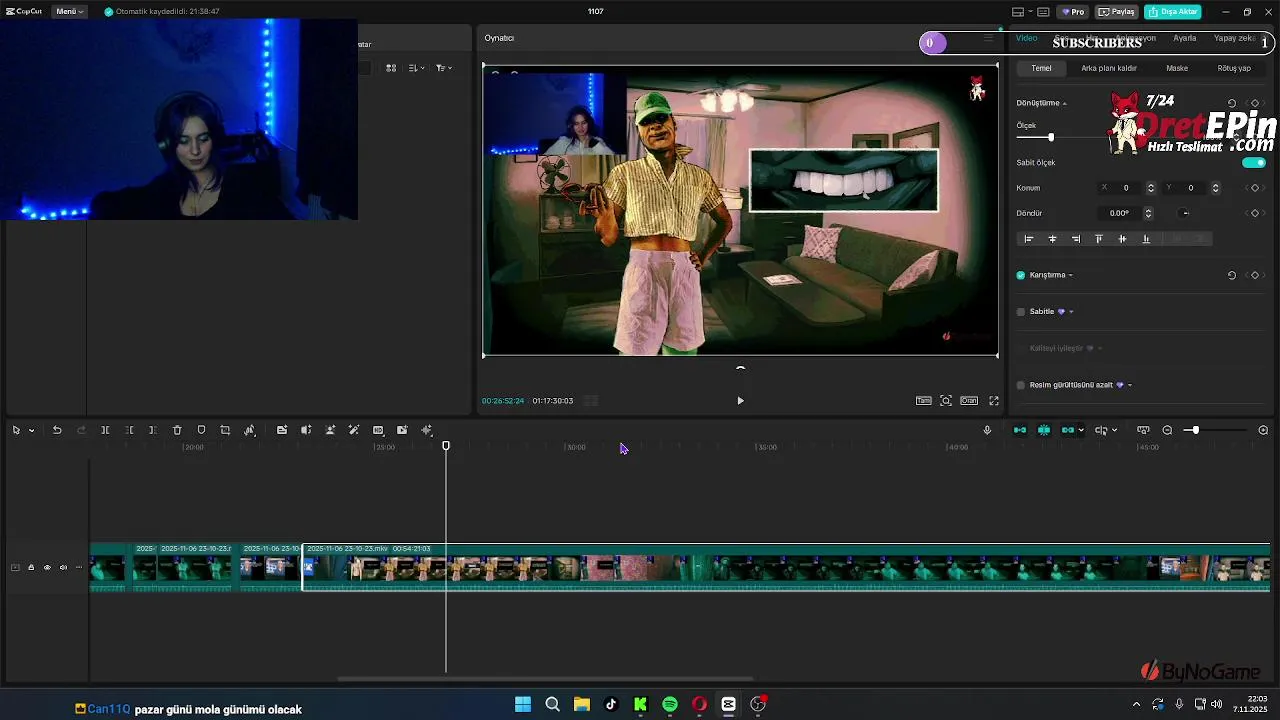Image resolution: width=1280 pixels, height=720 pixels.
Task: Open the Menü dropdown
Action: 69,12
